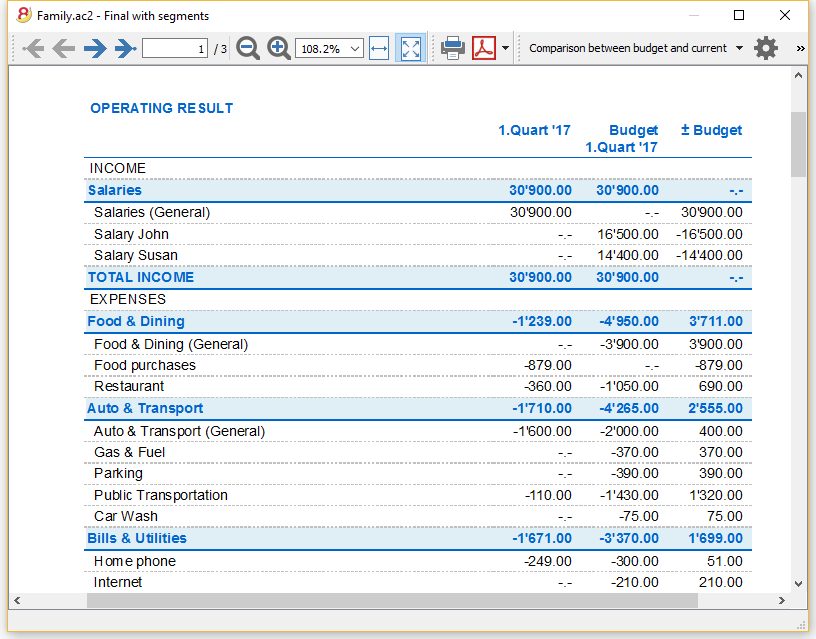Viewport: 816px width, 639px height.
Task: Go to next page arrow
Action: (95, 48)
